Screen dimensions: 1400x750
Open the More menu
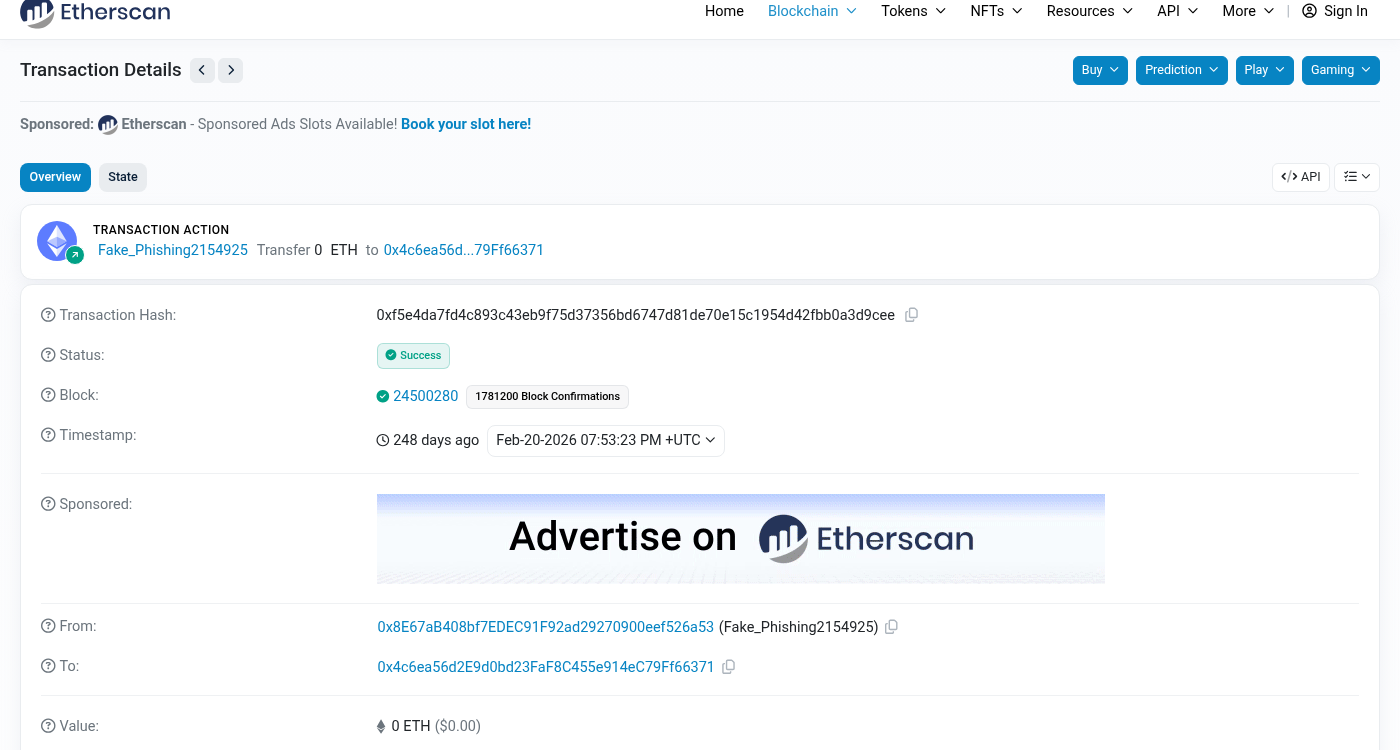[x=1248, y=11]
